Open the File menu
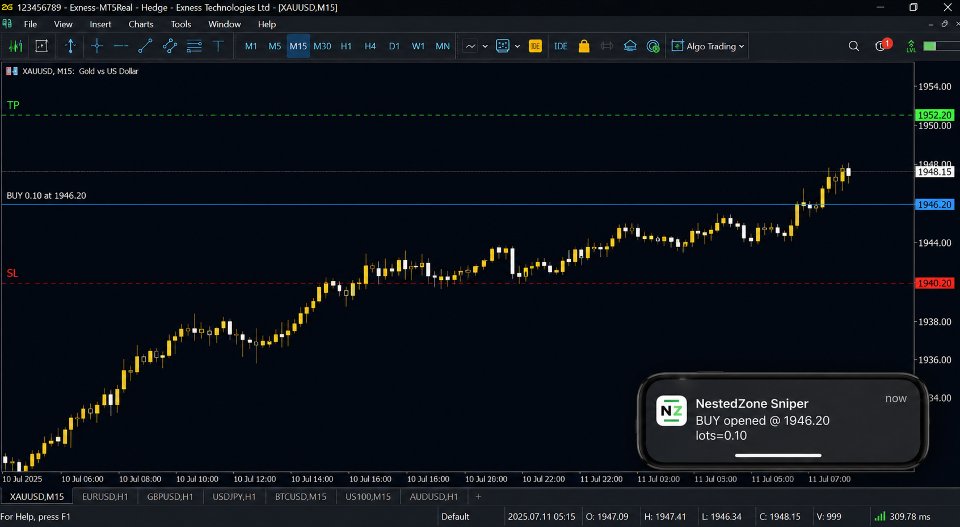 tap(31, 24)
